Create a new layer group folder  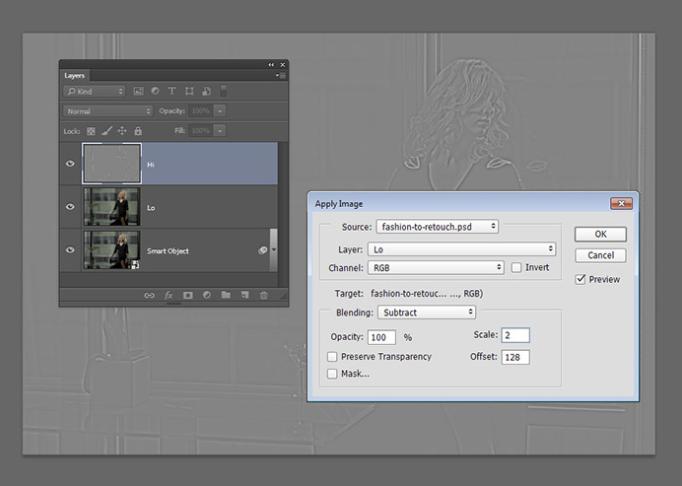pos(226,295)
